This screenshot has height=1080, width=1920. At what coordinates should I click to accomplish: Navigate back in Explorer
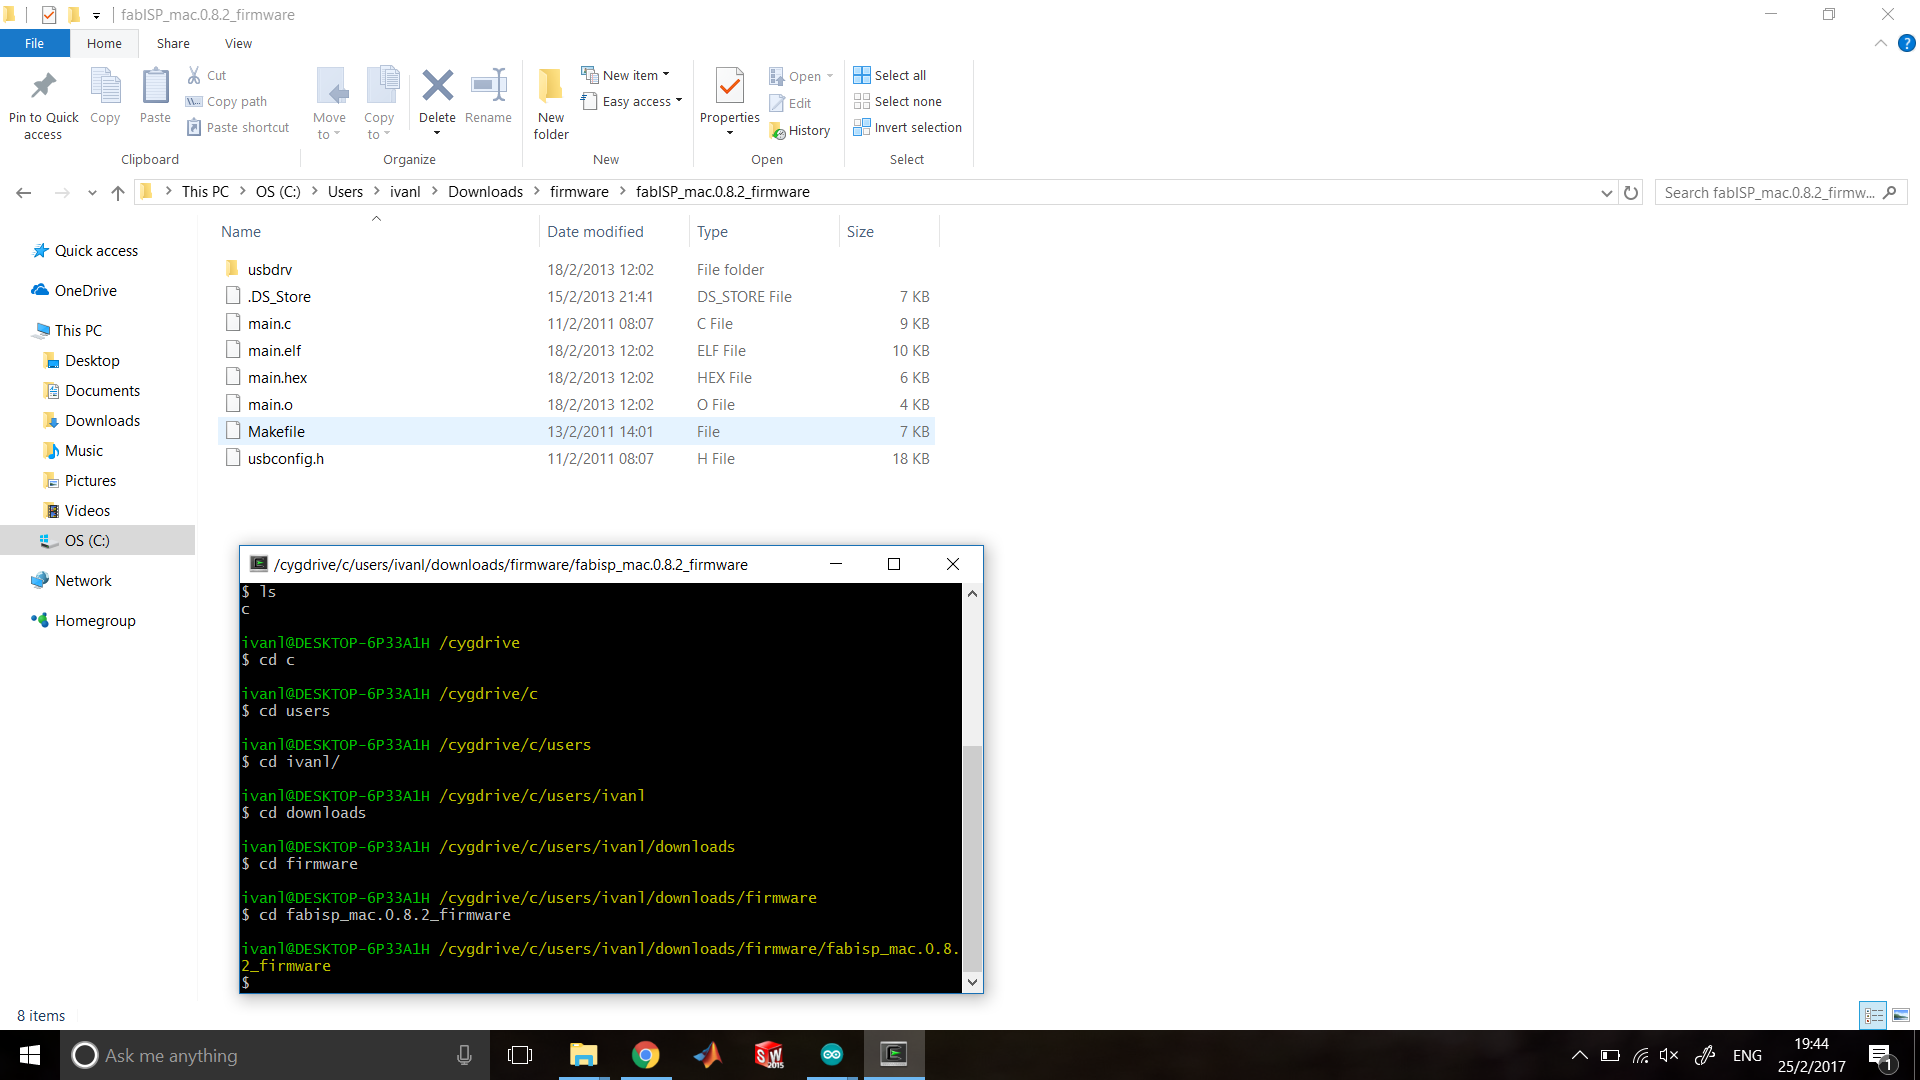point(24,192)
